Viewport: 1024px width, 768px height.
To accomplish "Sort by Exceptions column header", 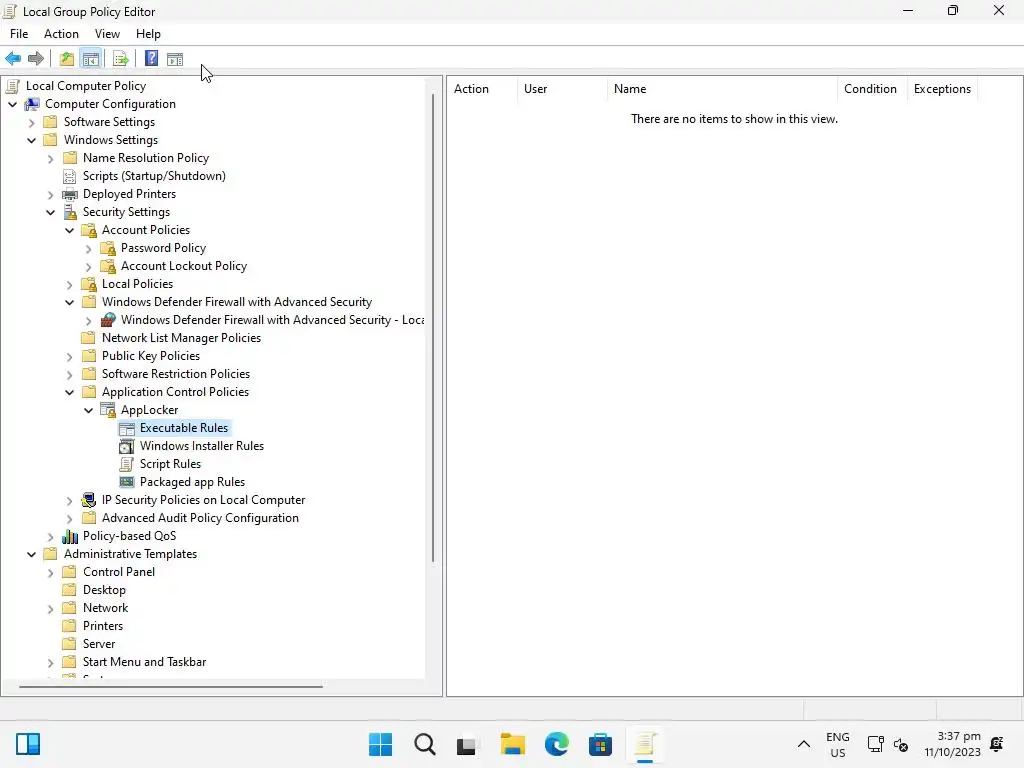I will [x=942, y=89].
